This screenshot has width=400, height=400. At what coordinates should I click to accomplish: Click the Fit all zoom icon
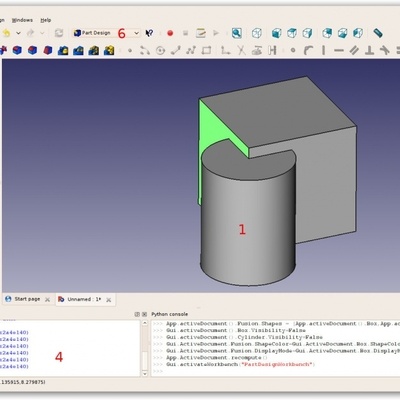tap(237, 33)
